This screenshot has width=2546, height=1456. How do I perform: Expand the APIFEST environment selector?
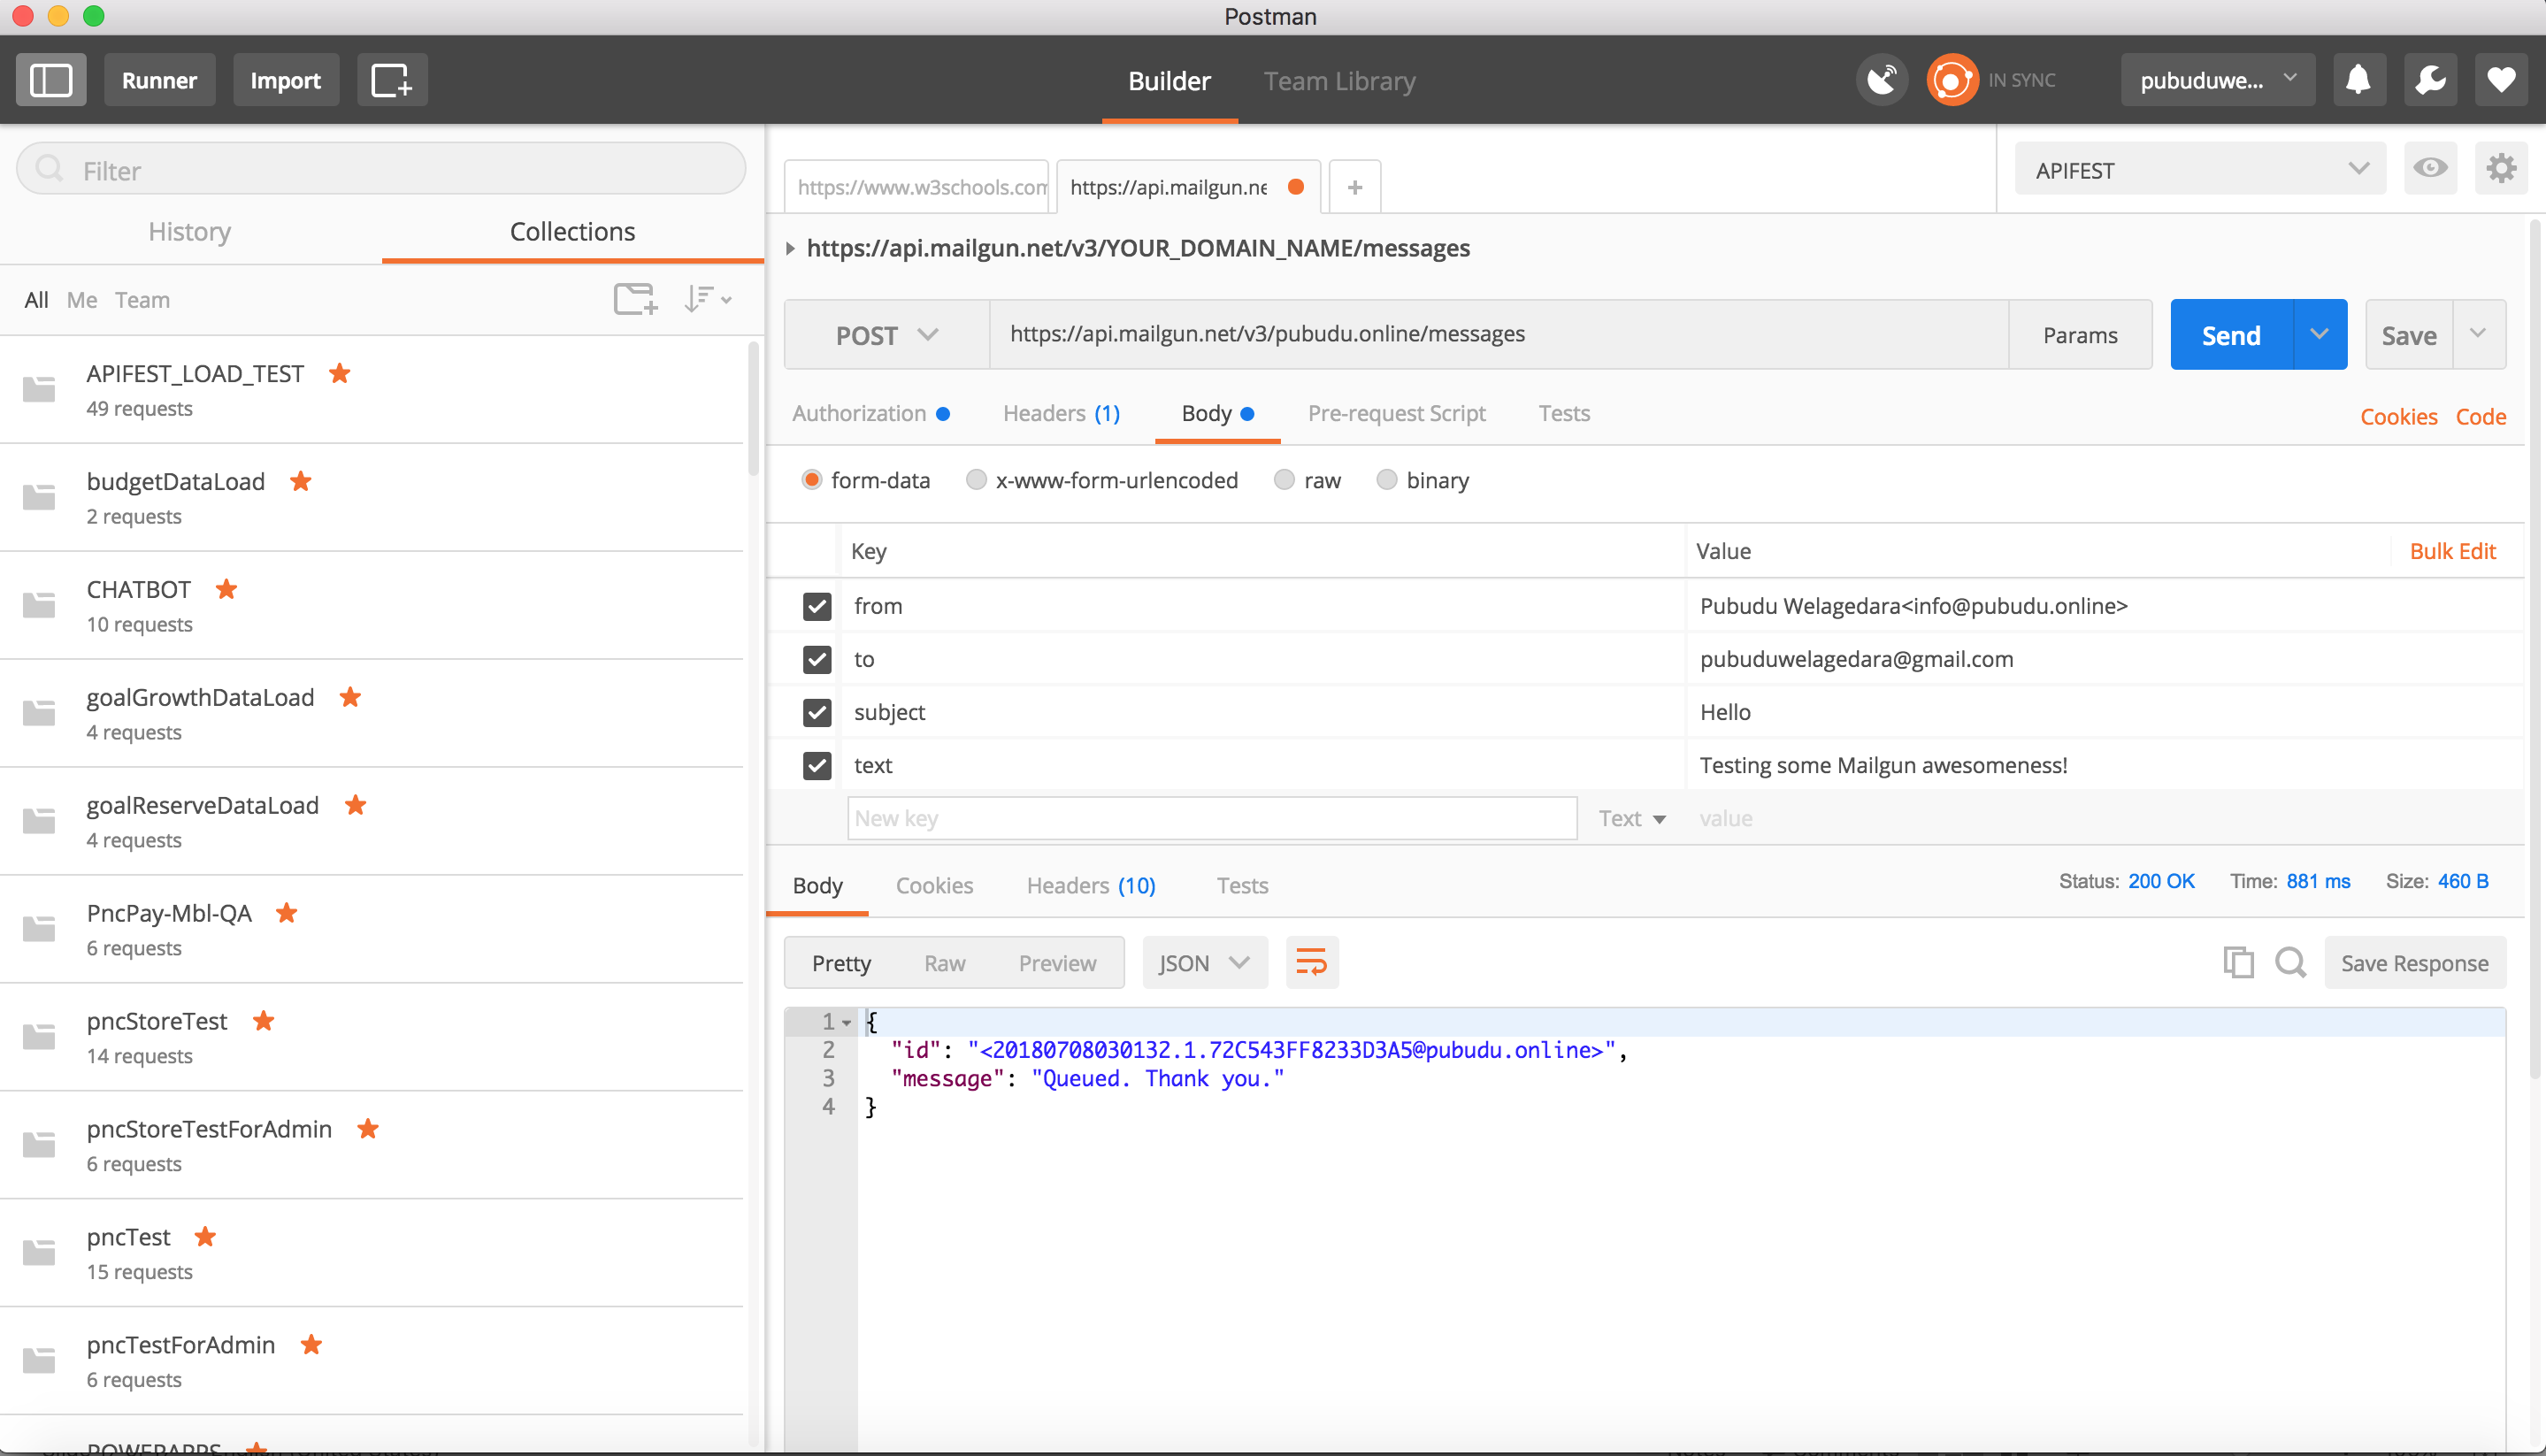[2200, 170]
